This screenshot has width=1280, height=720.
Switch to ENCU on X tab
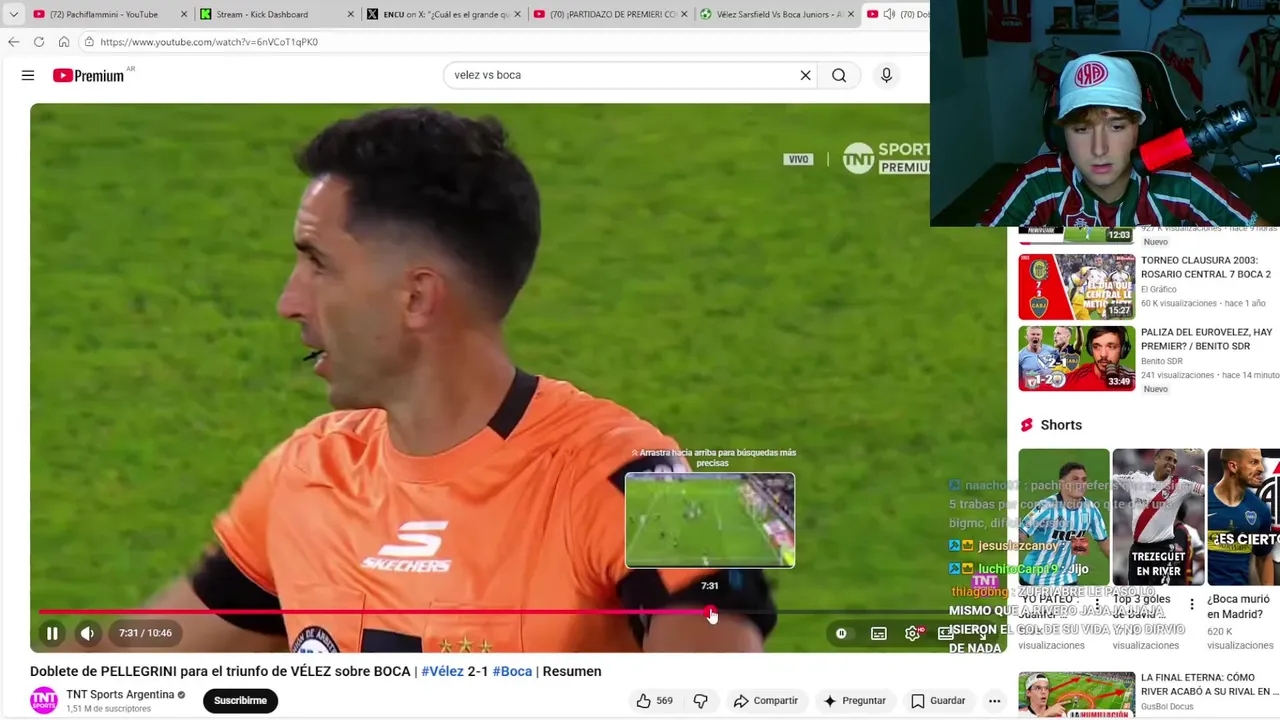point(446,14)
